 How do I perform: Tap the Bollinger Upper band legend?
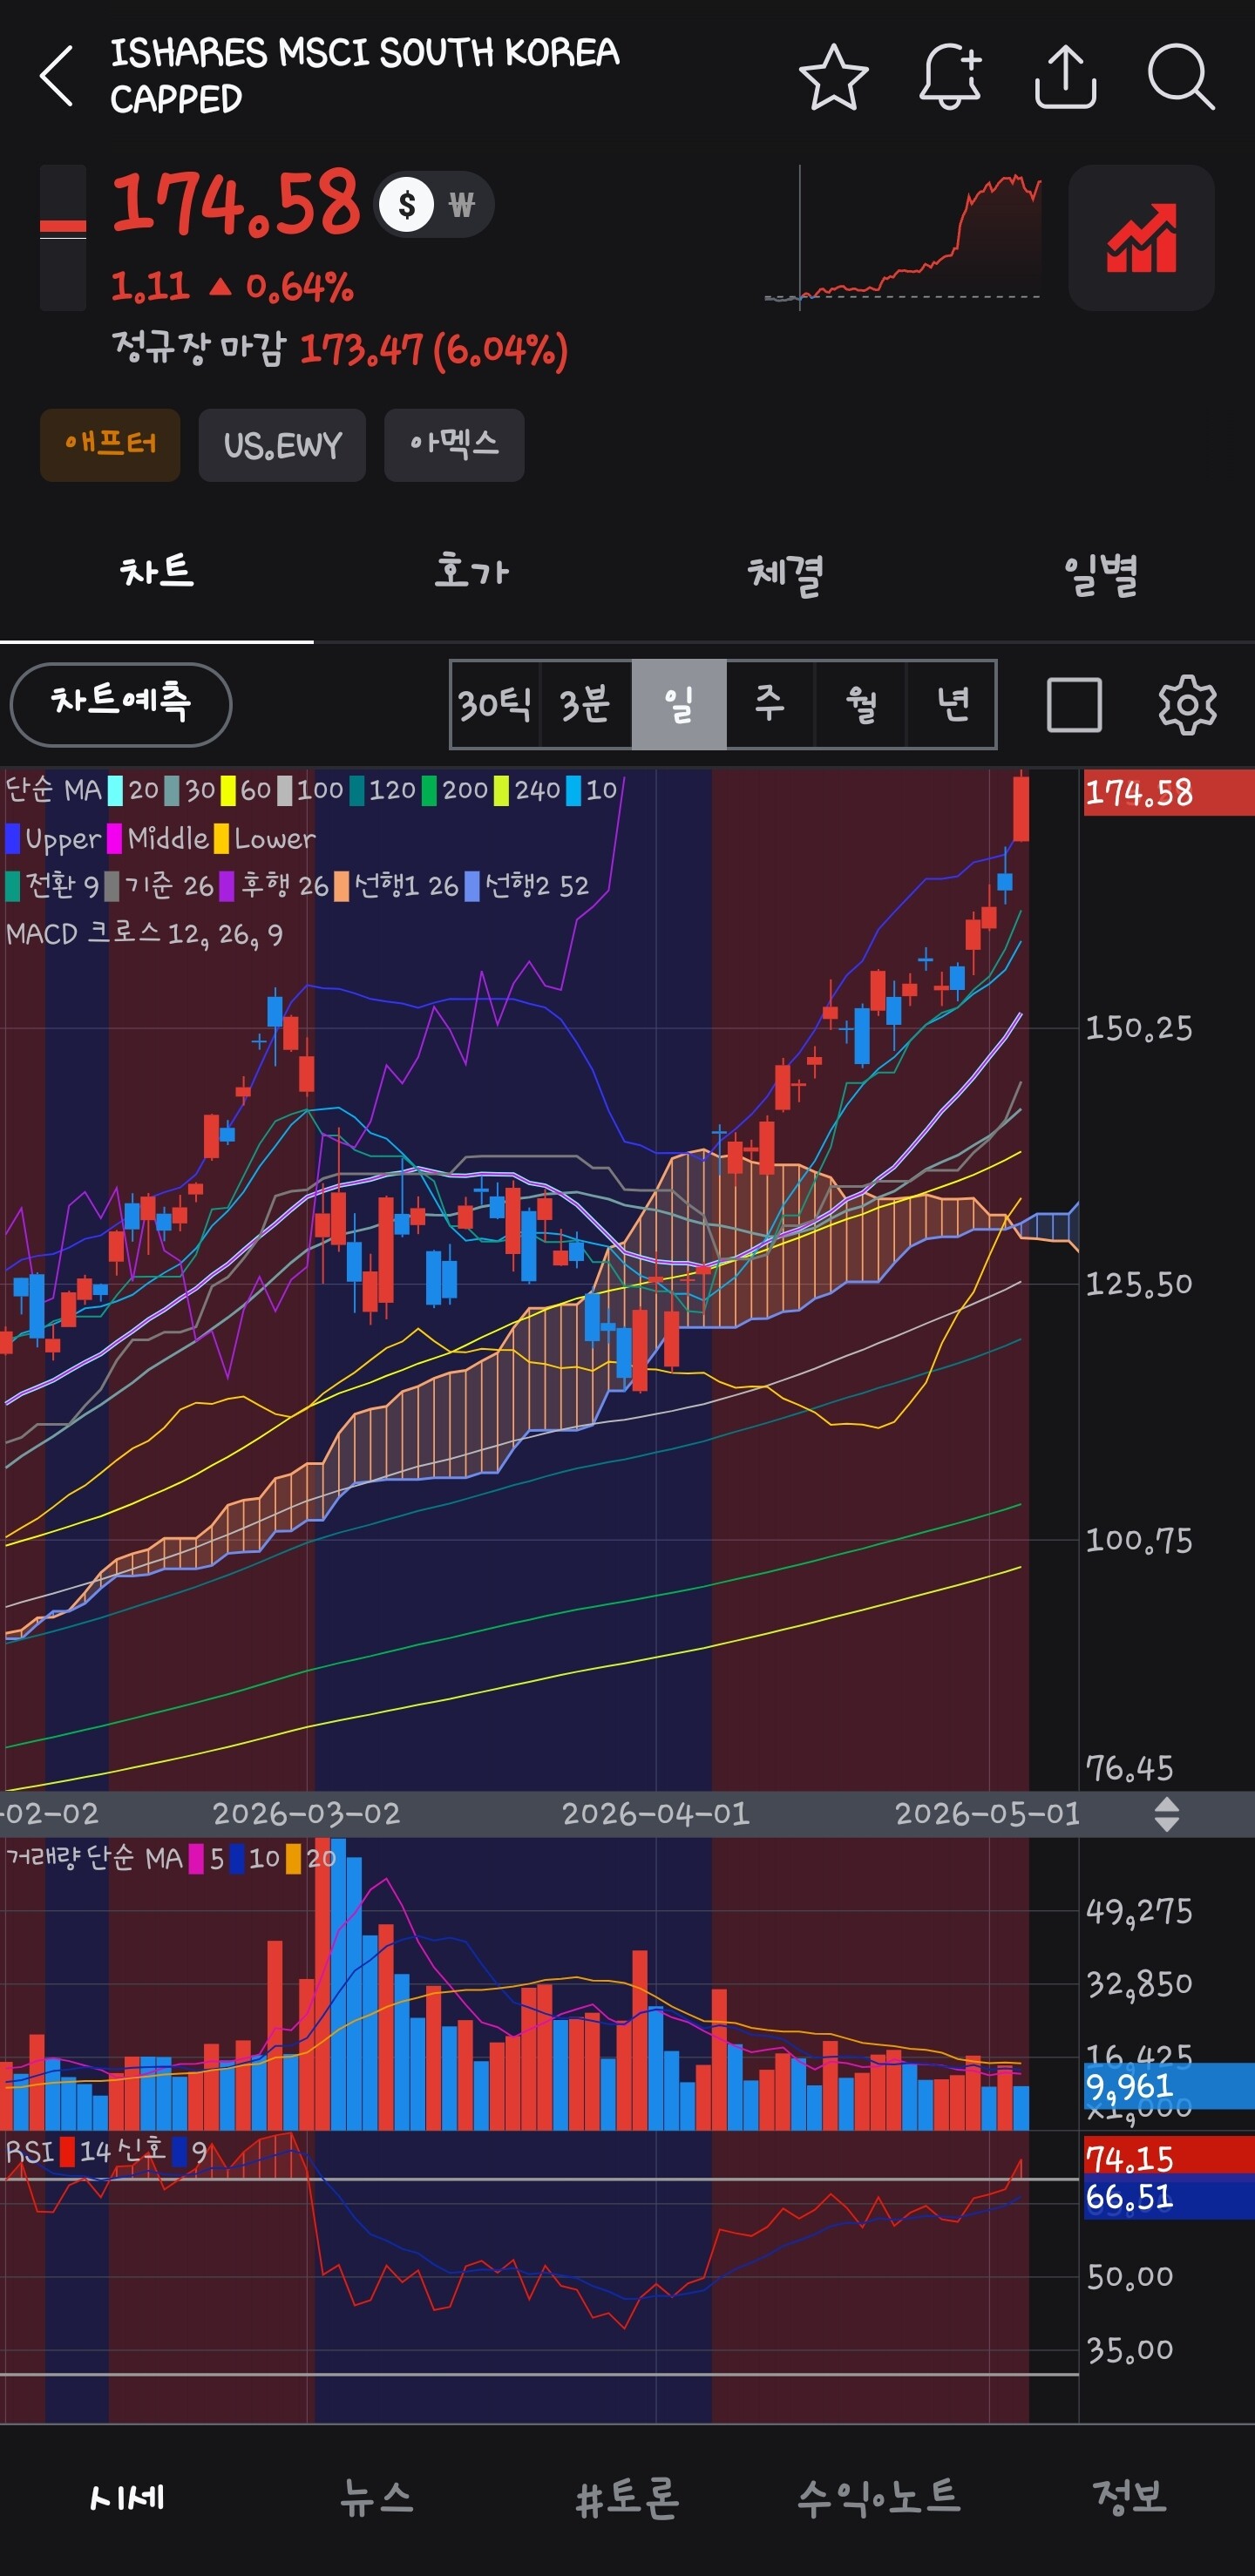54,839
